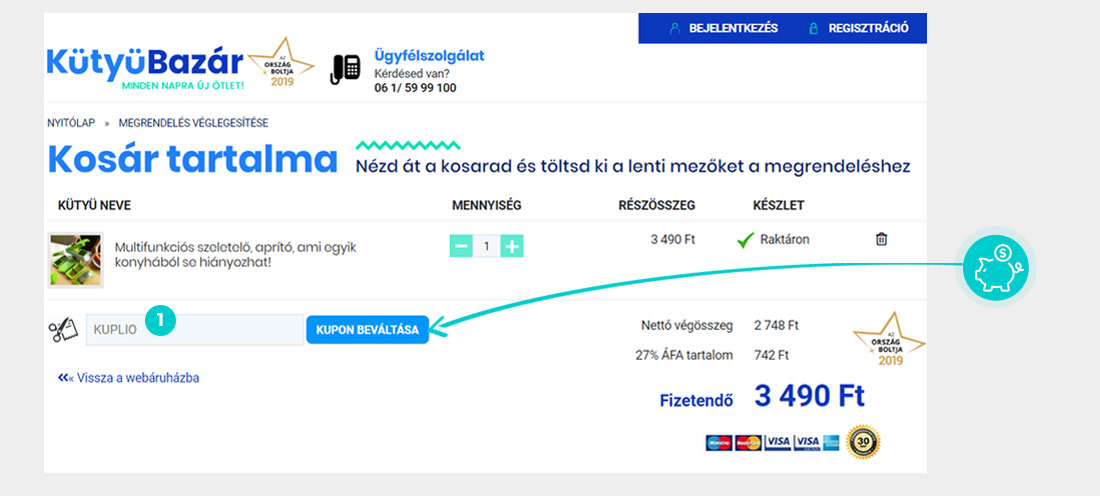
Task: Click the phone number 06 1/ 59 99 100
Action: [x=415, y=88]
